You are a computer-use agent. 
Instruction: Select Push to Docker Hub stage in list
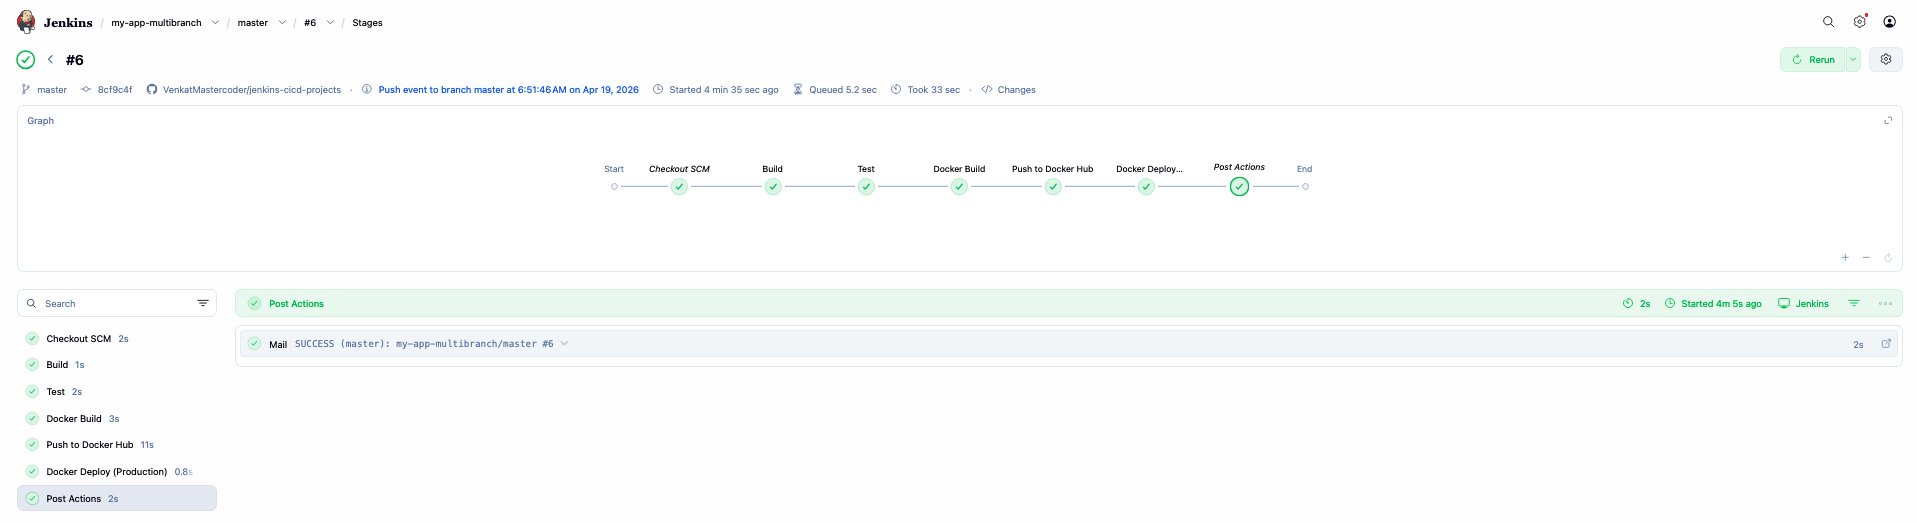pyautogui.click(x=117, y=445)
